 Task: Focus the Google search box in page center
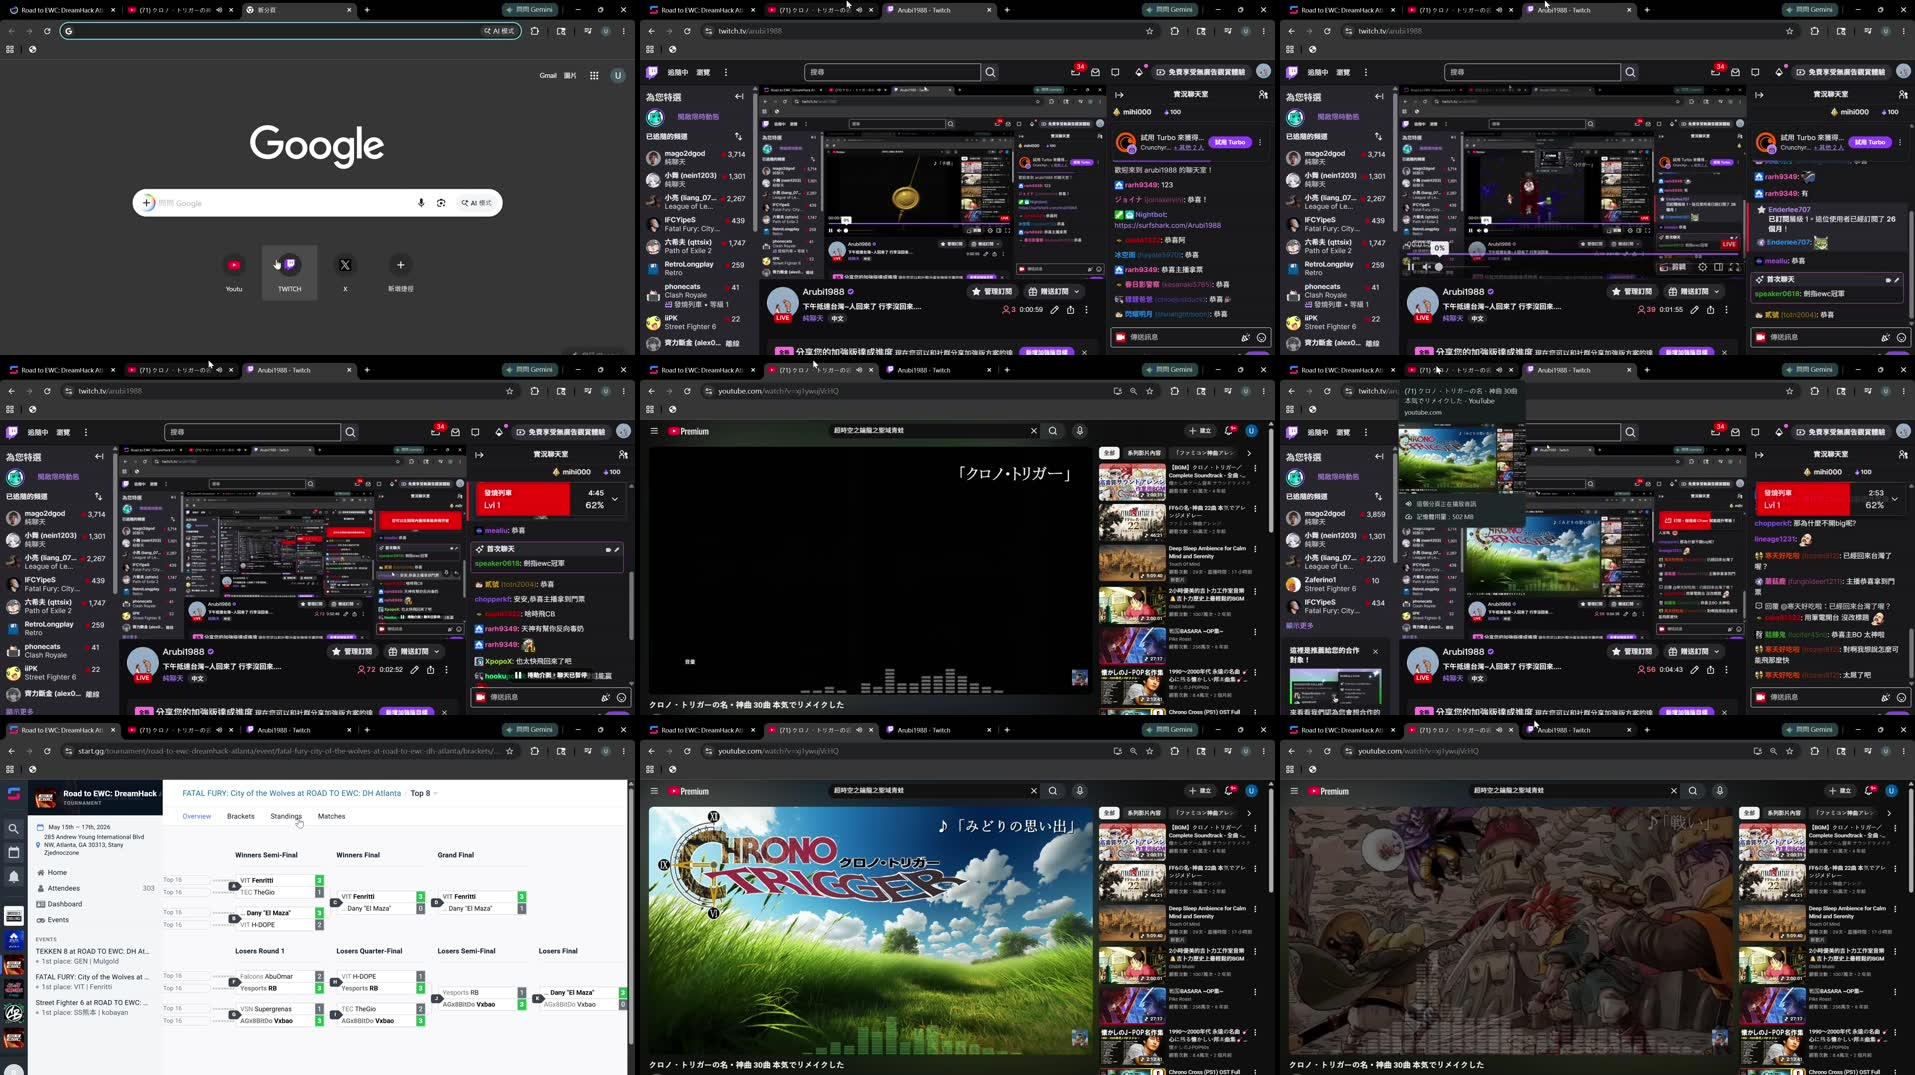click(x=317, y=203)
